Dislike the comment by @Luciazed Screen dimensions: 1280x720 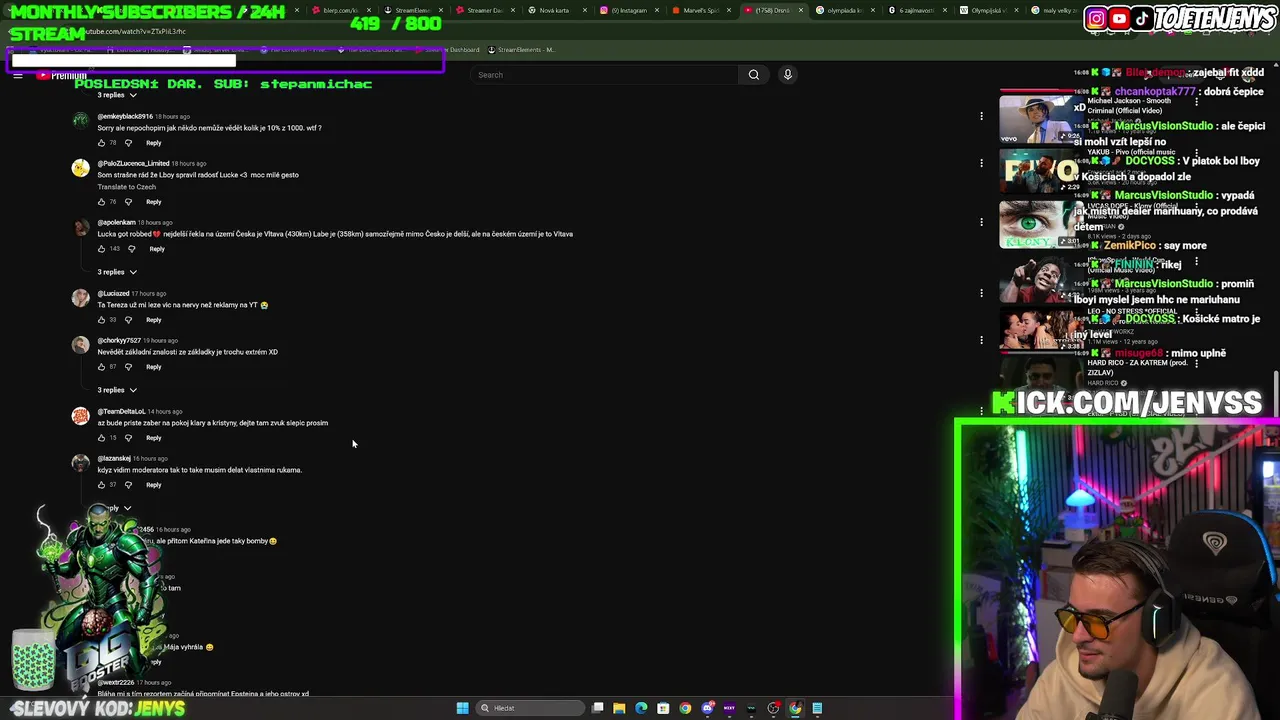click(x=128, y=320)
